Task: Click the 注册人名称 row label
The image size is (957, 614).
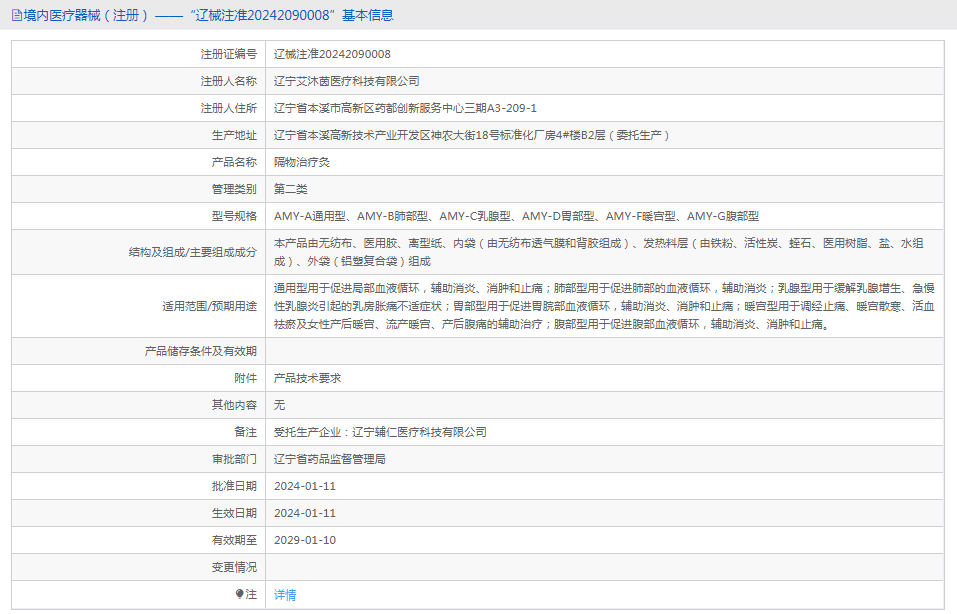Action: [229, 81]
